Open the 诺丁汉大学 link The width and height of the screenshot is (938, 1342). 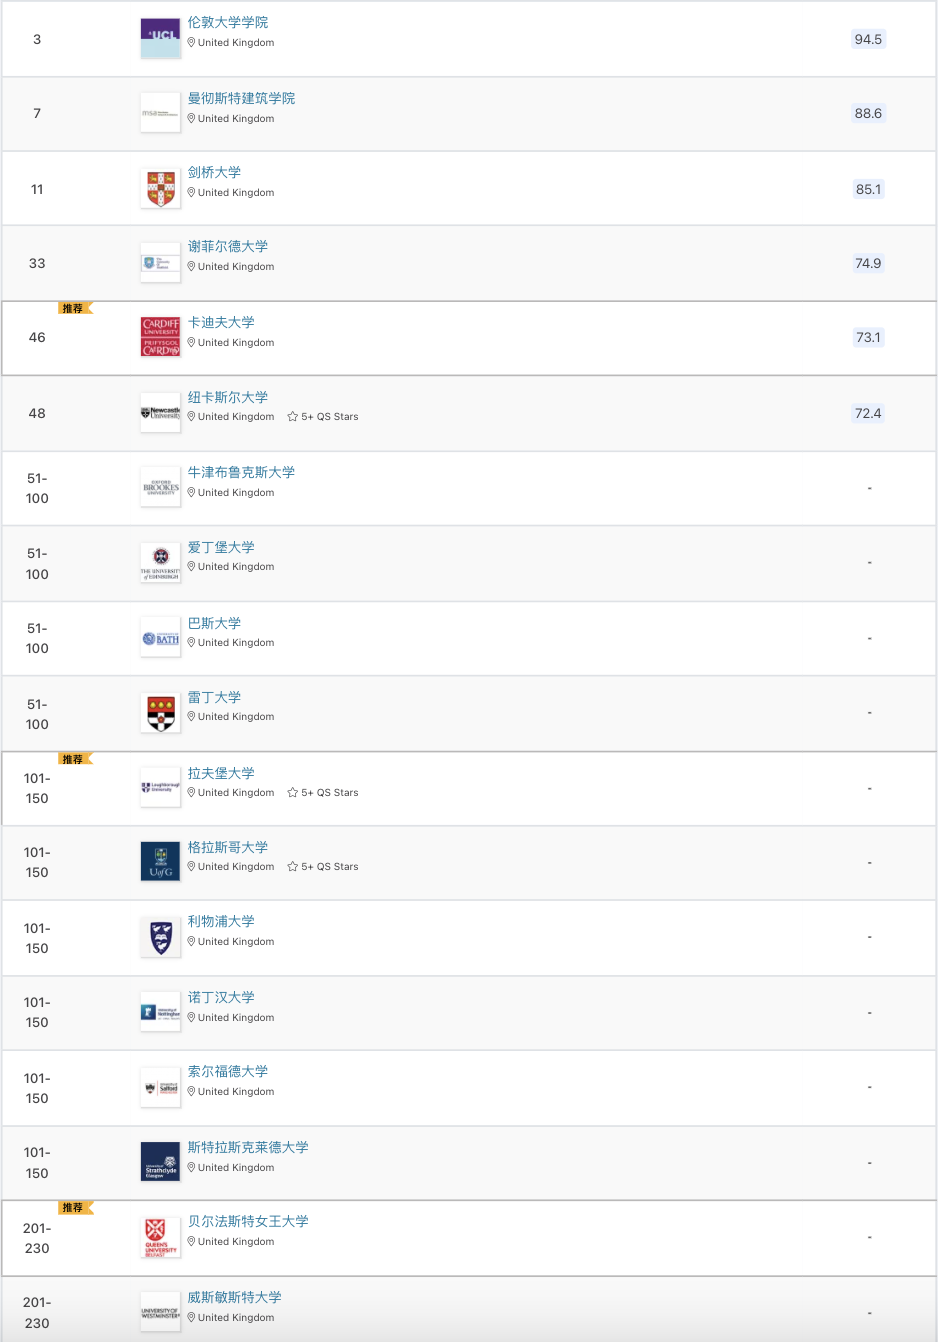221,997
